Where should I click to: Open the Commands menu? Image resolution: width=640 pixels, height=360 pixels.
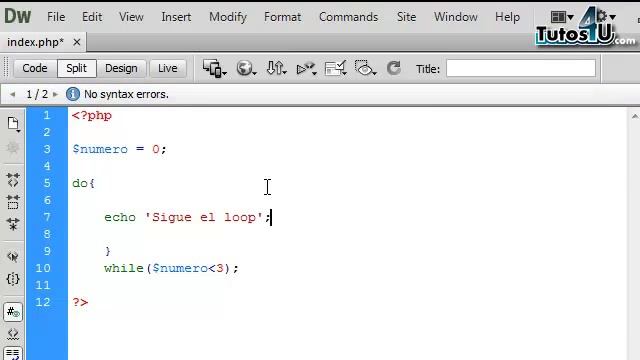coord(349,17)
